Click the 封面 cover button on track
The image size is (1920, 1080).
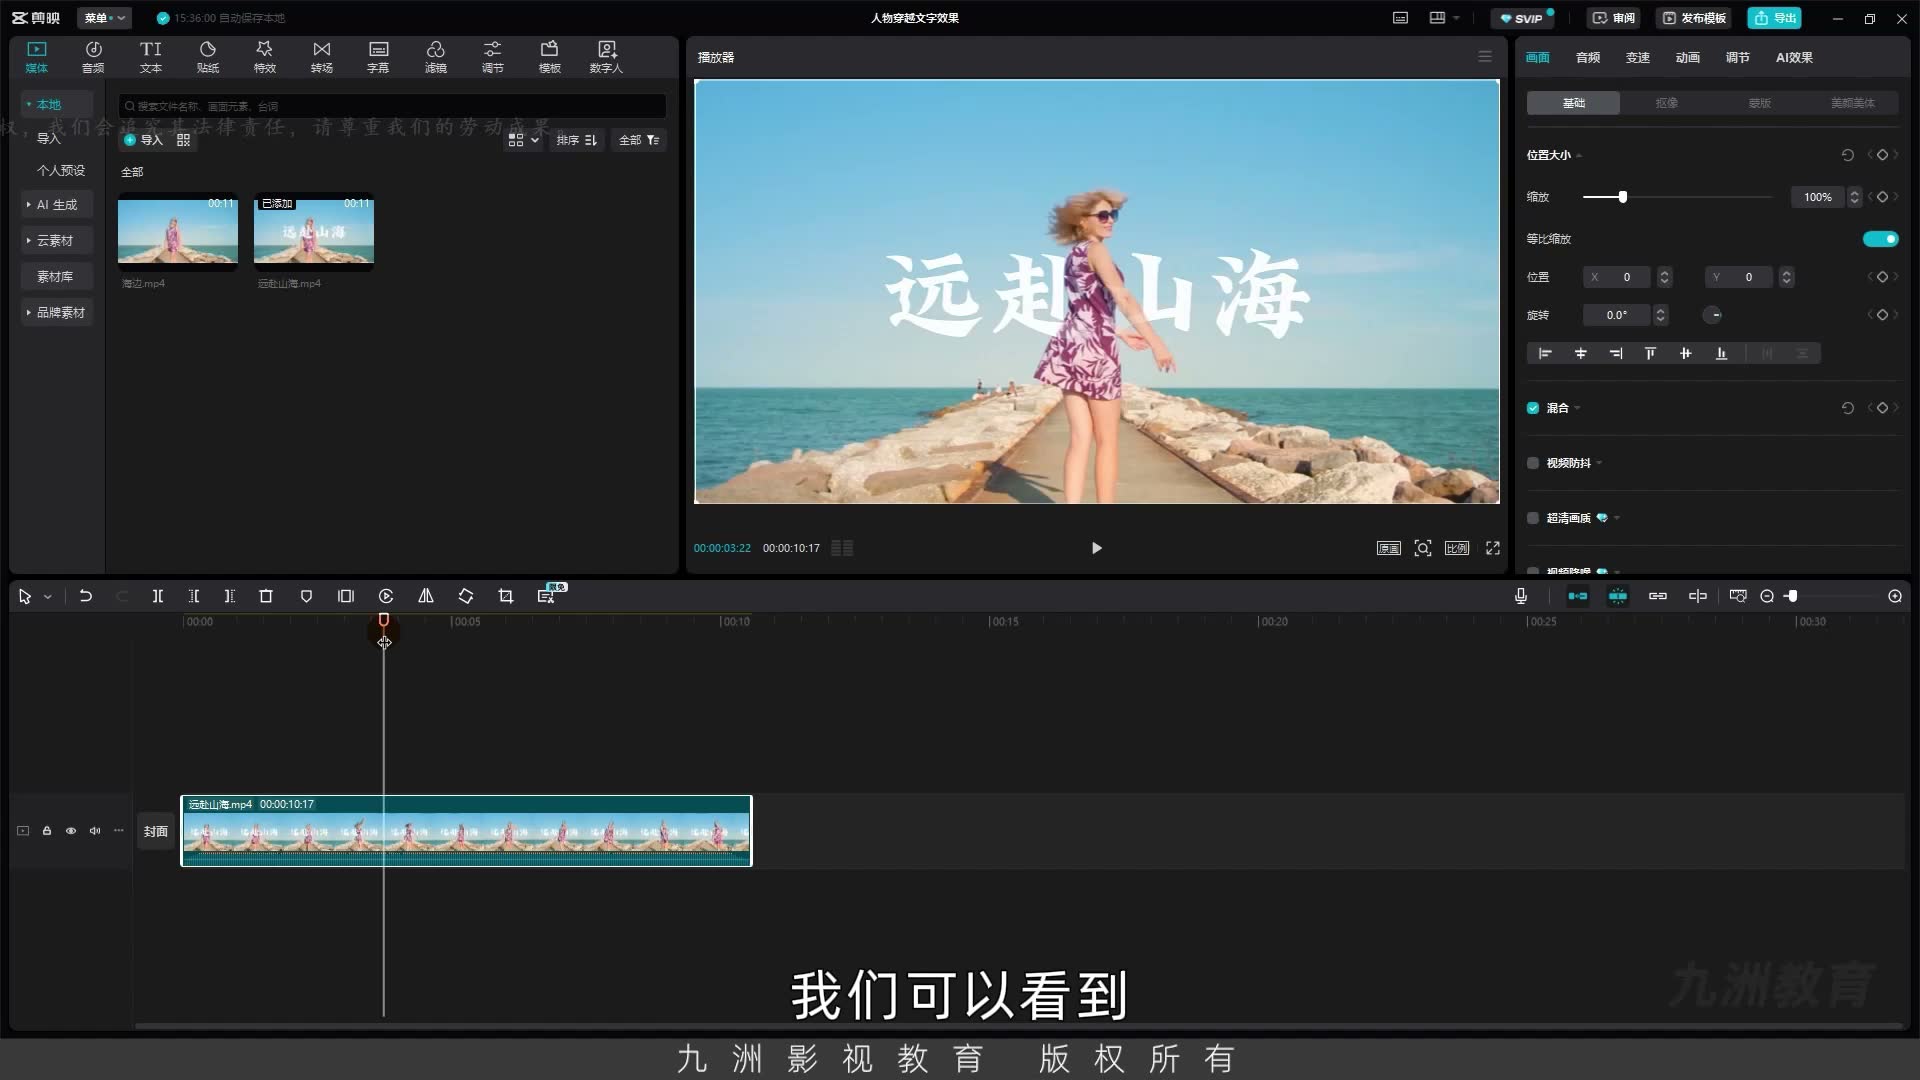point(156,831)
